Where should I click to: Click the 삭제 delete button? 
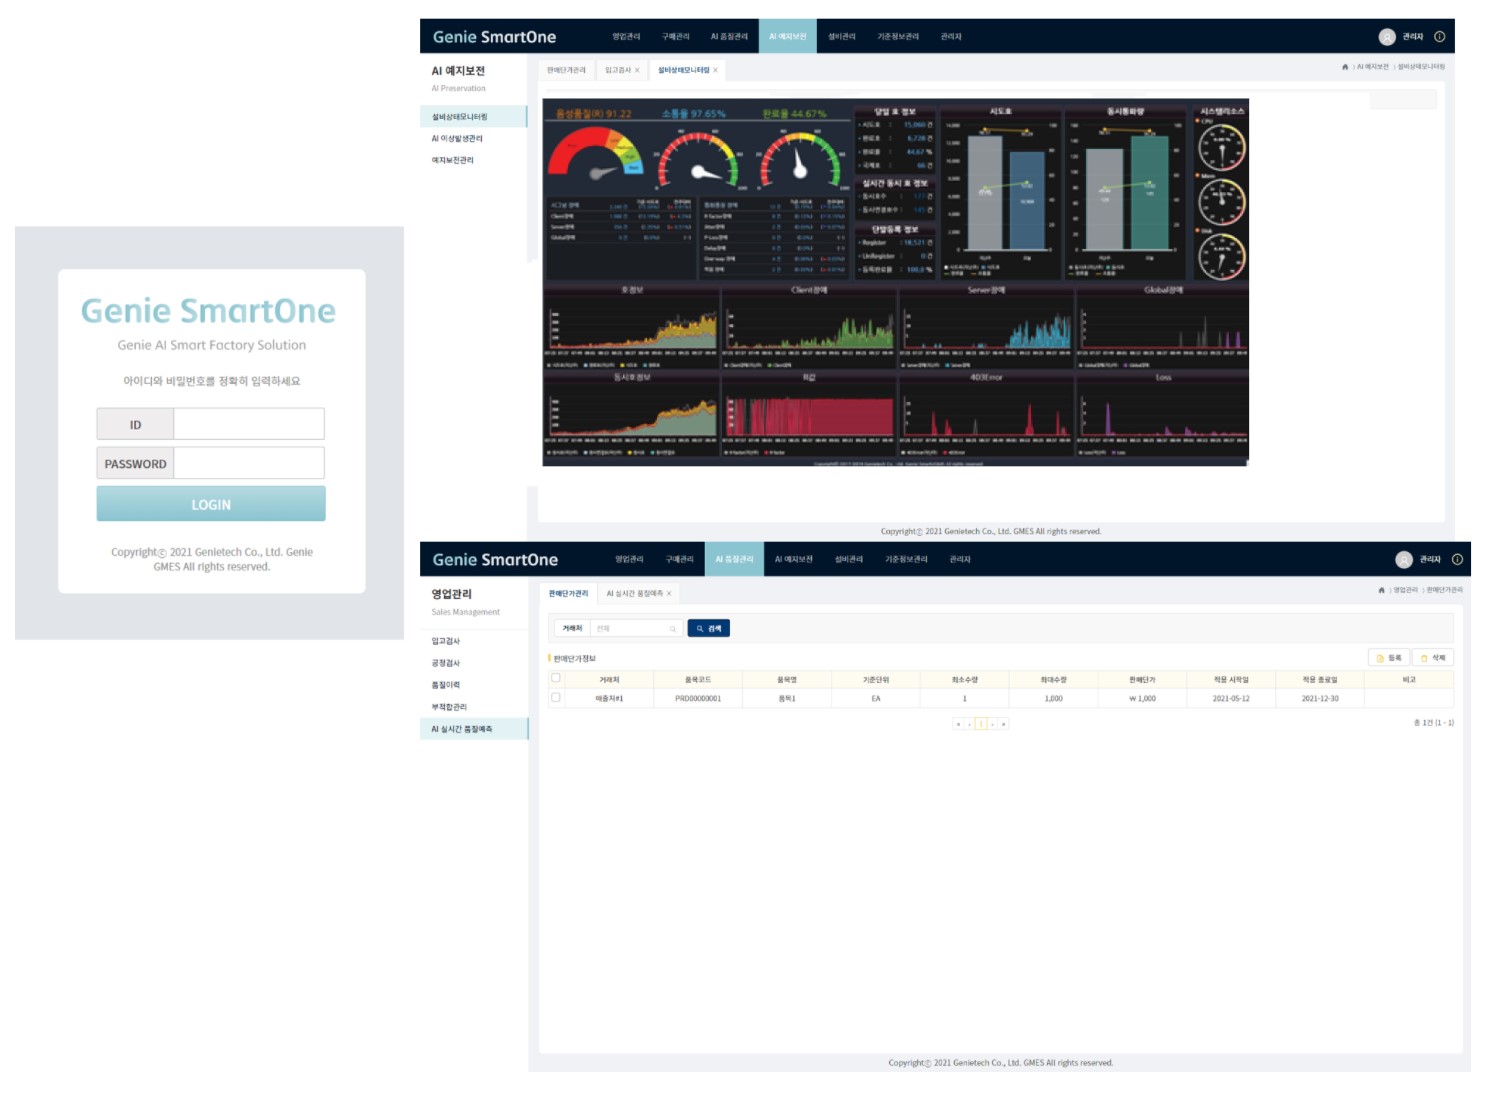[x=1433, y=658]
